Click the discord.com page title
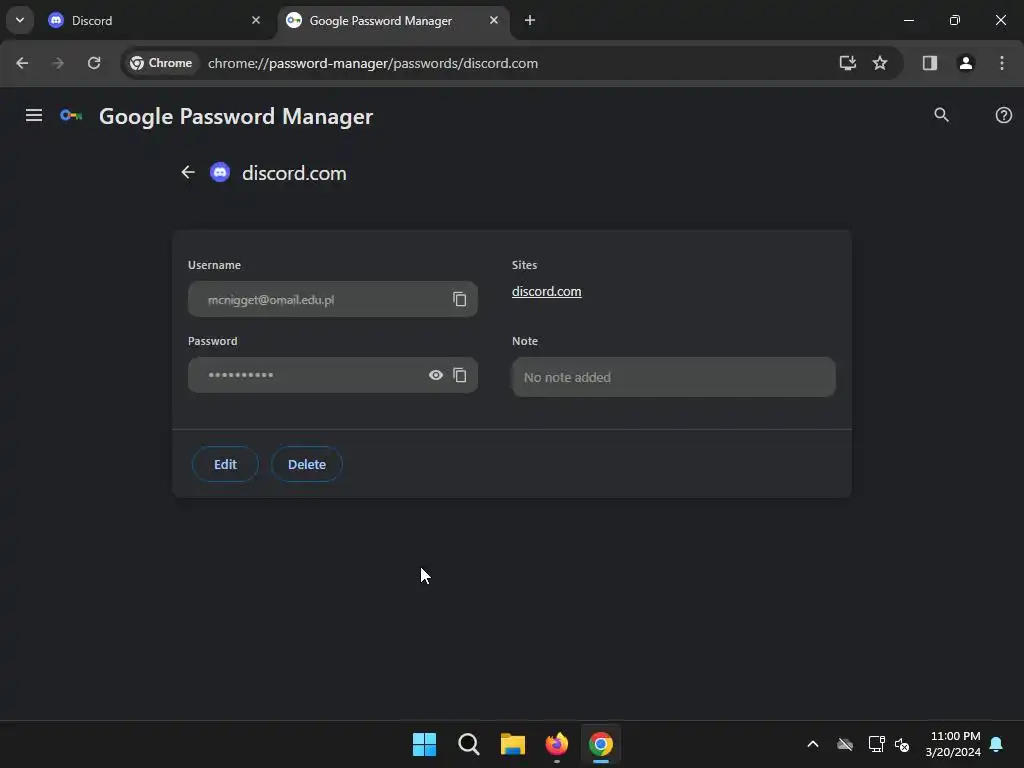Viewport: 1024px width, 768px height. [x=294, y=173]
